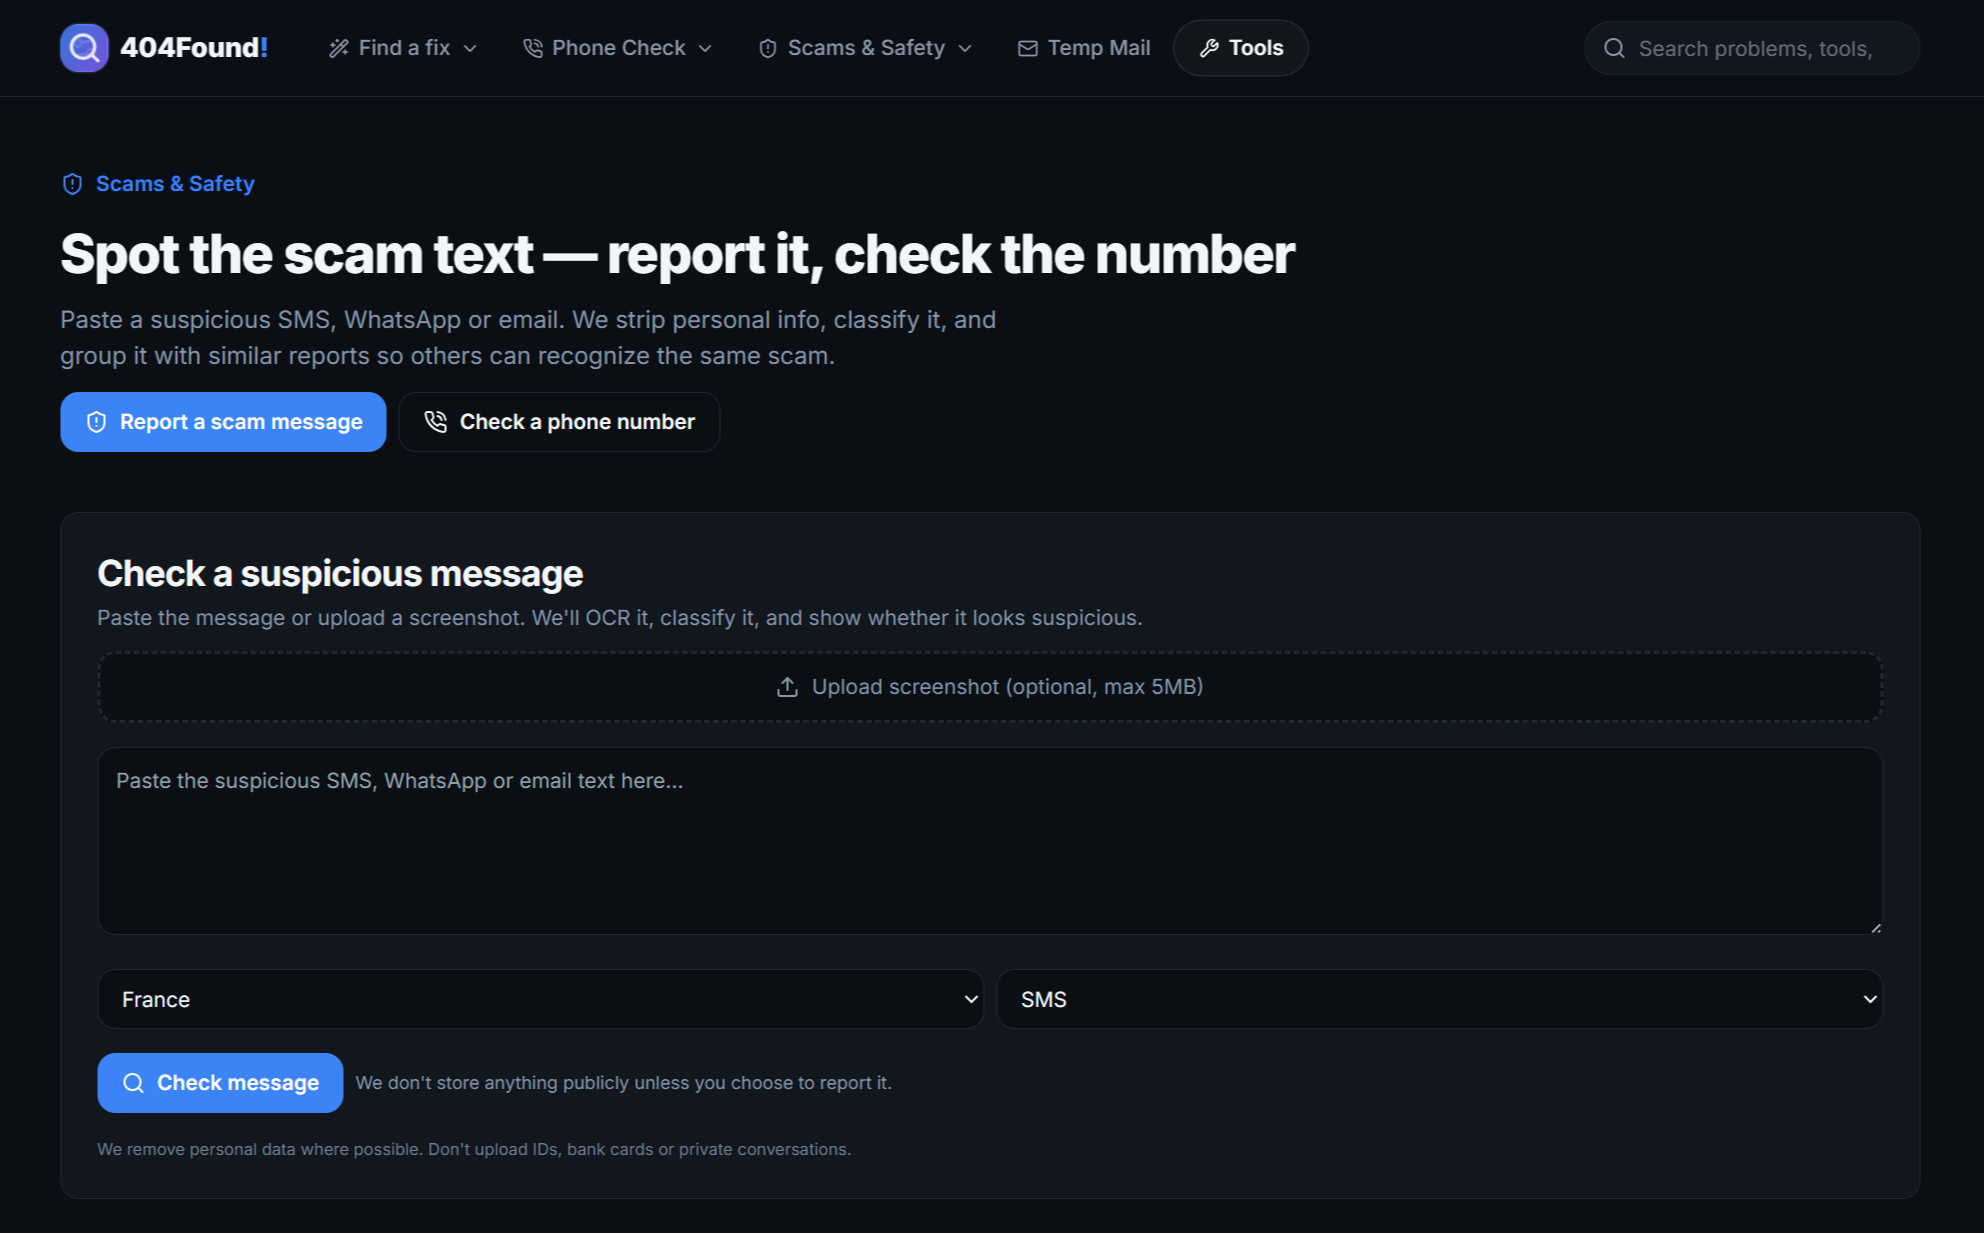Open the Upload screenshot drop zone
This screenshot has width=1984, height=1233.
tap(990, 687)
